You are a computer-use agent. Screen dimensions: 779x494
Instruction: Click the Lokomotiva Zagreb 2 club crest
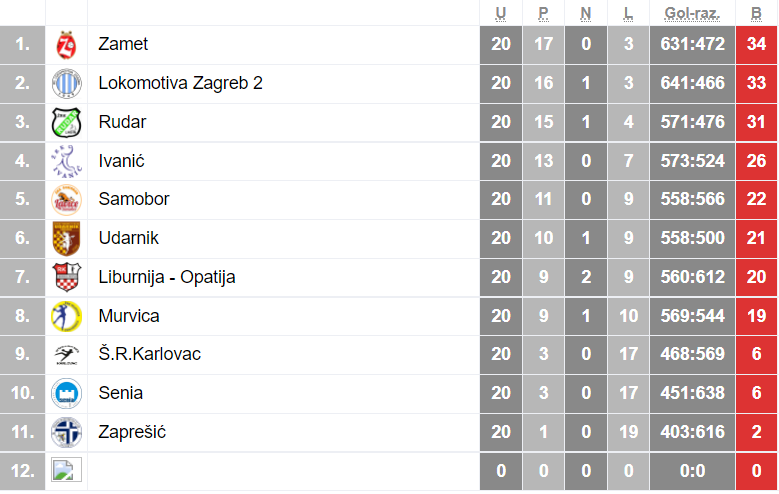click(x=66, y=84)
